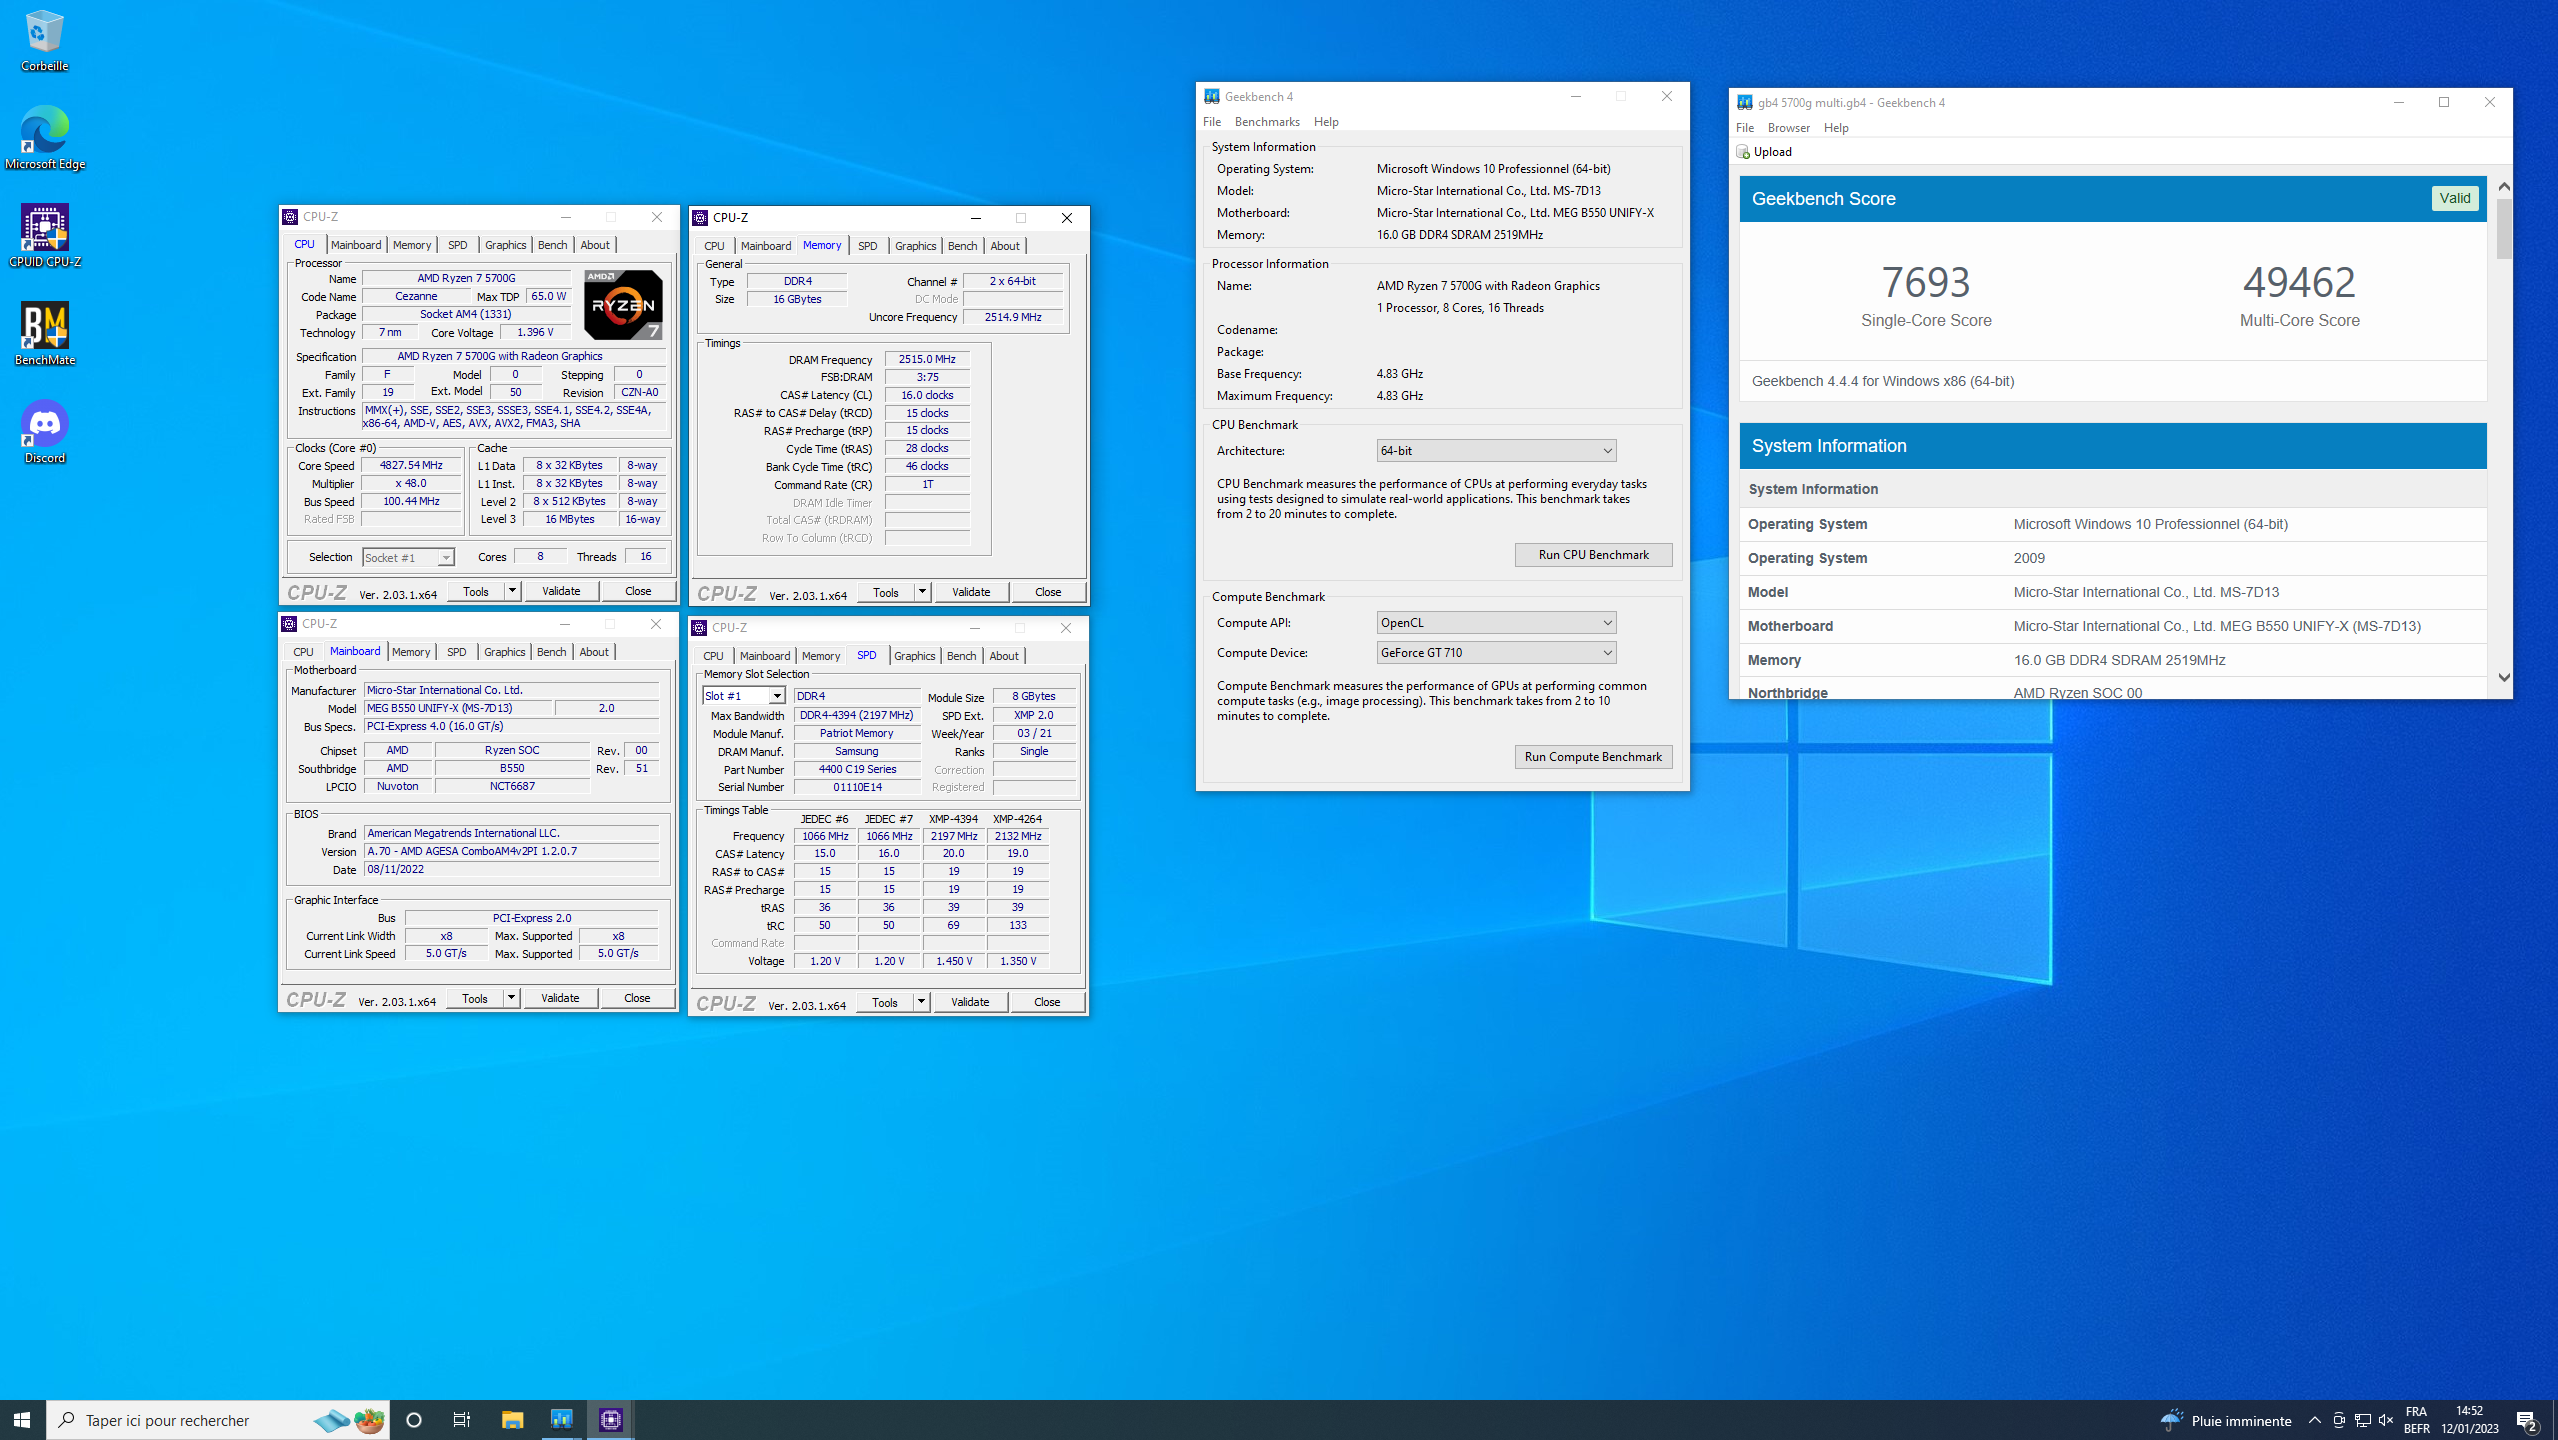
Task: Launch Microsoft Edge from the desktop
Action: tap(44, 138)
